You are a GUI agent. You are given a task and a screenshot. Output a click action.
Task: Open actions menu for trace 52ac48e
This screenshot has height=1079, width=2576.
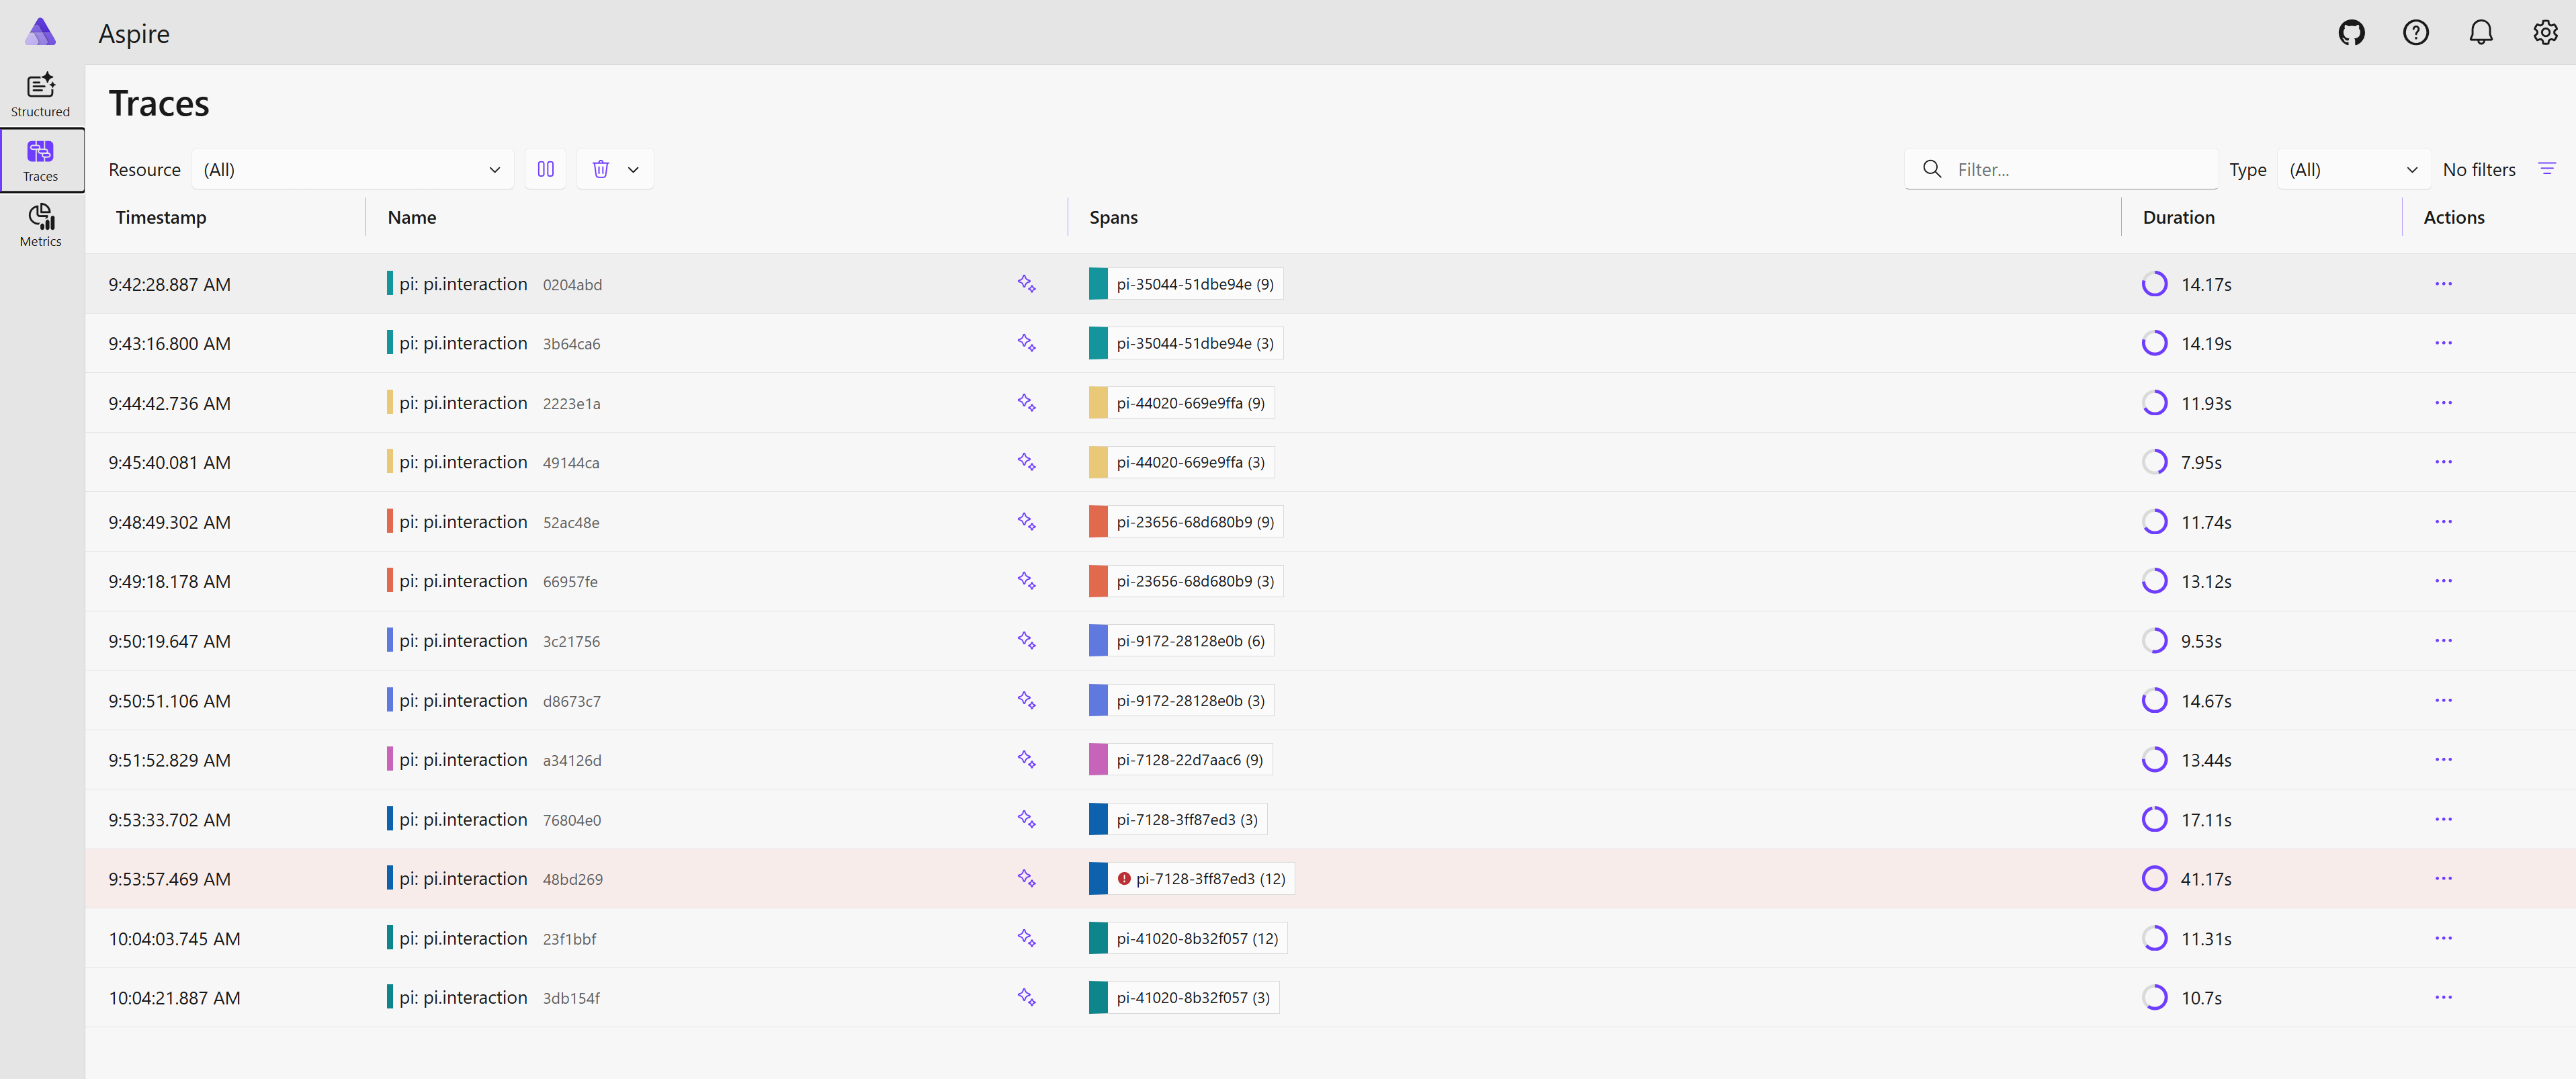coord(2443,522)
